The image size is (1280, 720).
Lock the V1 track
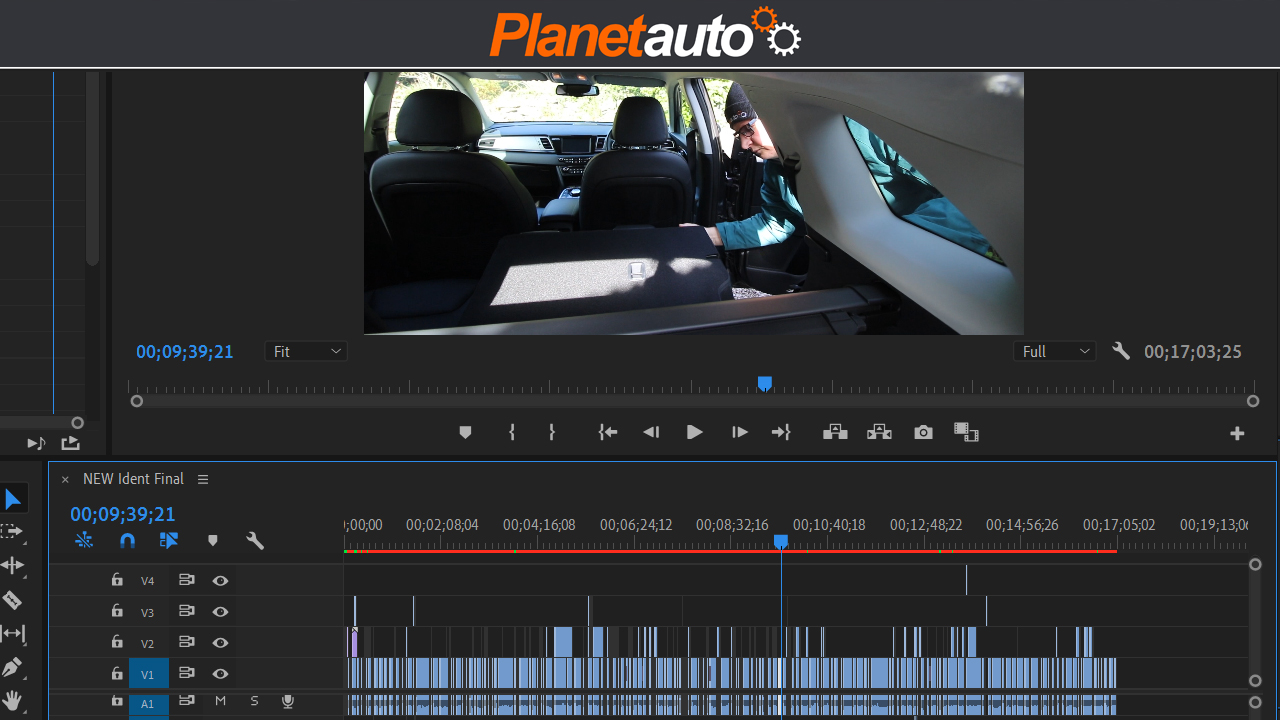[x=117, y=674]
